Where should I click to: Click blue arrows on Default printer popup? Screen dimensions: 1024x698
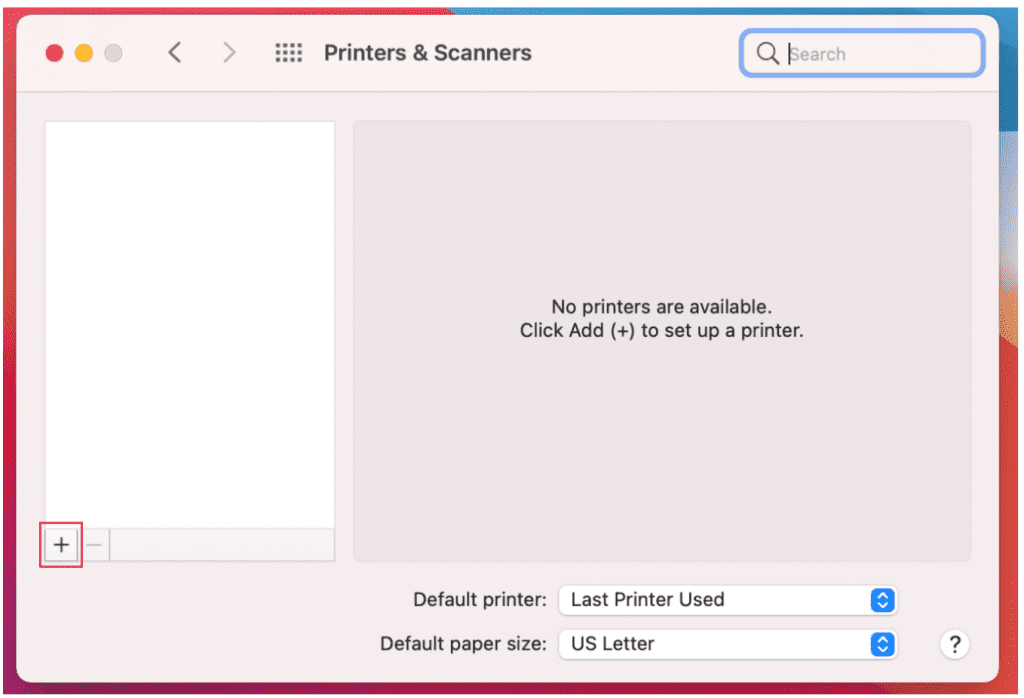(882, 600)
